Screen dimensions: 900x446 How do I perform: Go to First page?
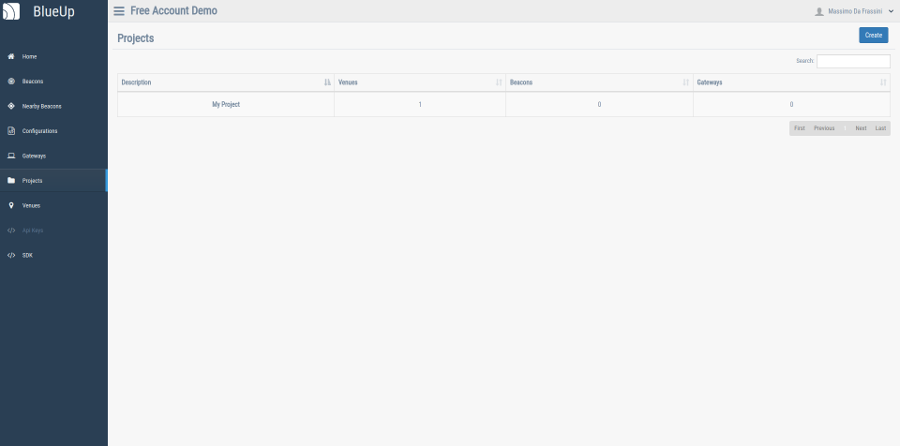tap(799, 128)
